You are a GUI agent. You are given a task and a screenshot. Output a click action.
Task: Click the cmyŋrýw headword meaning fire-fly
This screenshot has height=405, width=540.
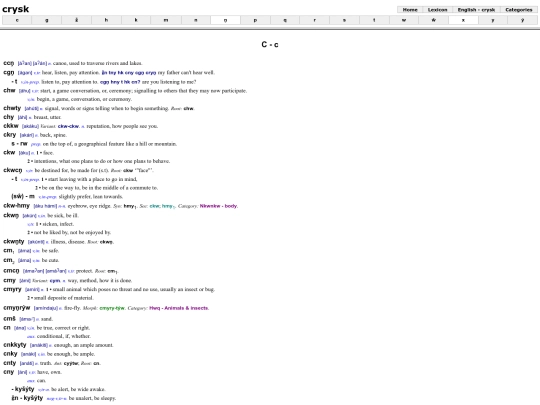[17, 308]
